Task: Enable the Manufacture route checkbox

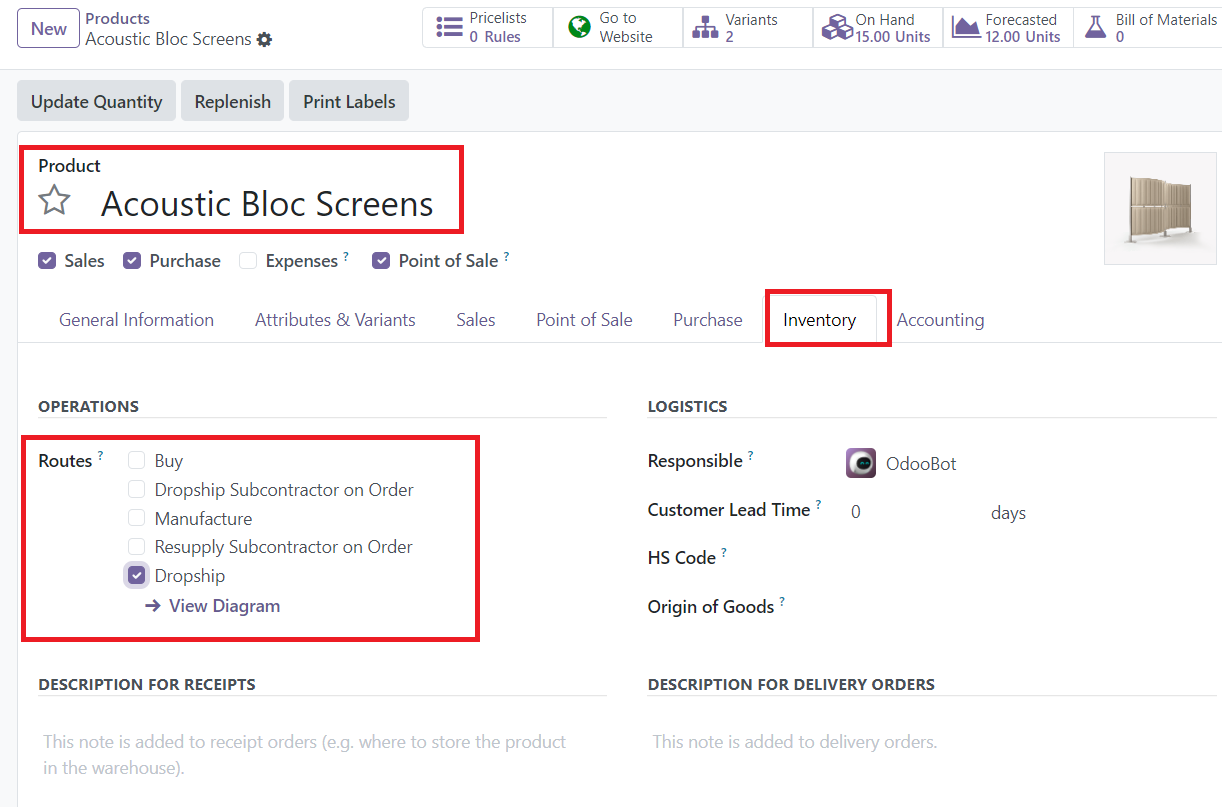Action: (x=137, y=519)
